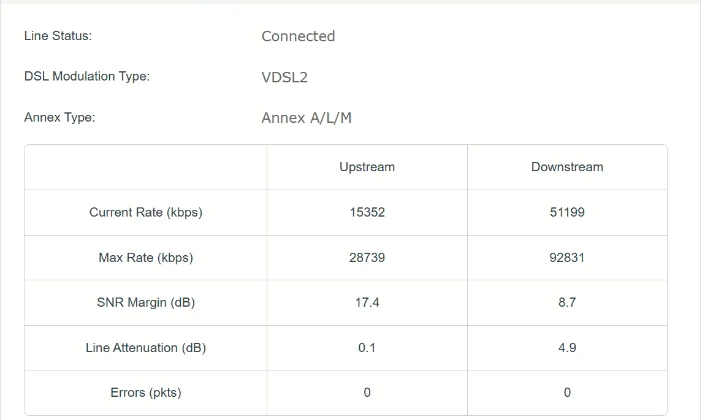This screenshot has height=420, width=701.
Task: Click the Downstream column header
Action: tap(567, 167)
